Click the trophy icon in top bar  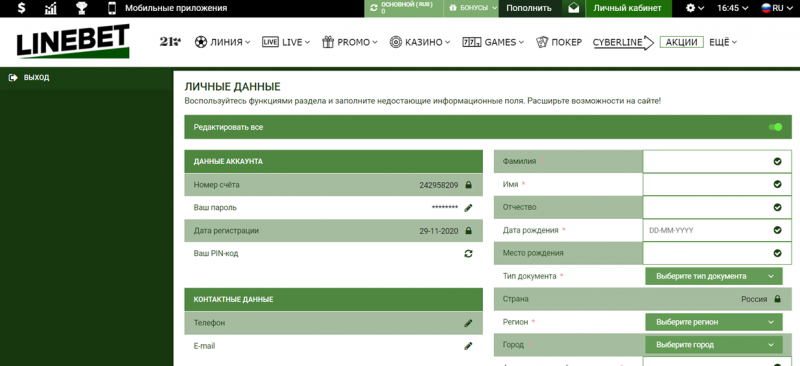[x=81, y=8]
